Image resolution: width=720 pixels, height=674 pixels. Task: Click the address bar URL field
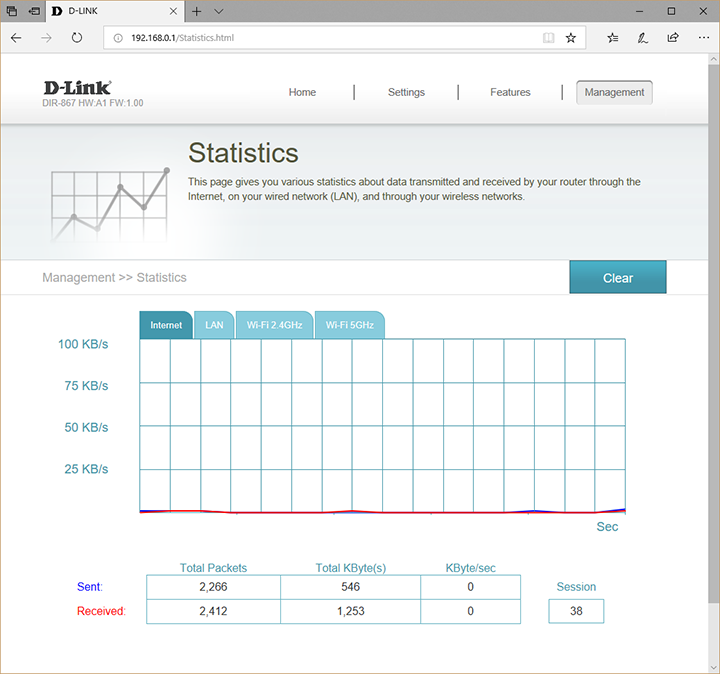pos(330,38)
